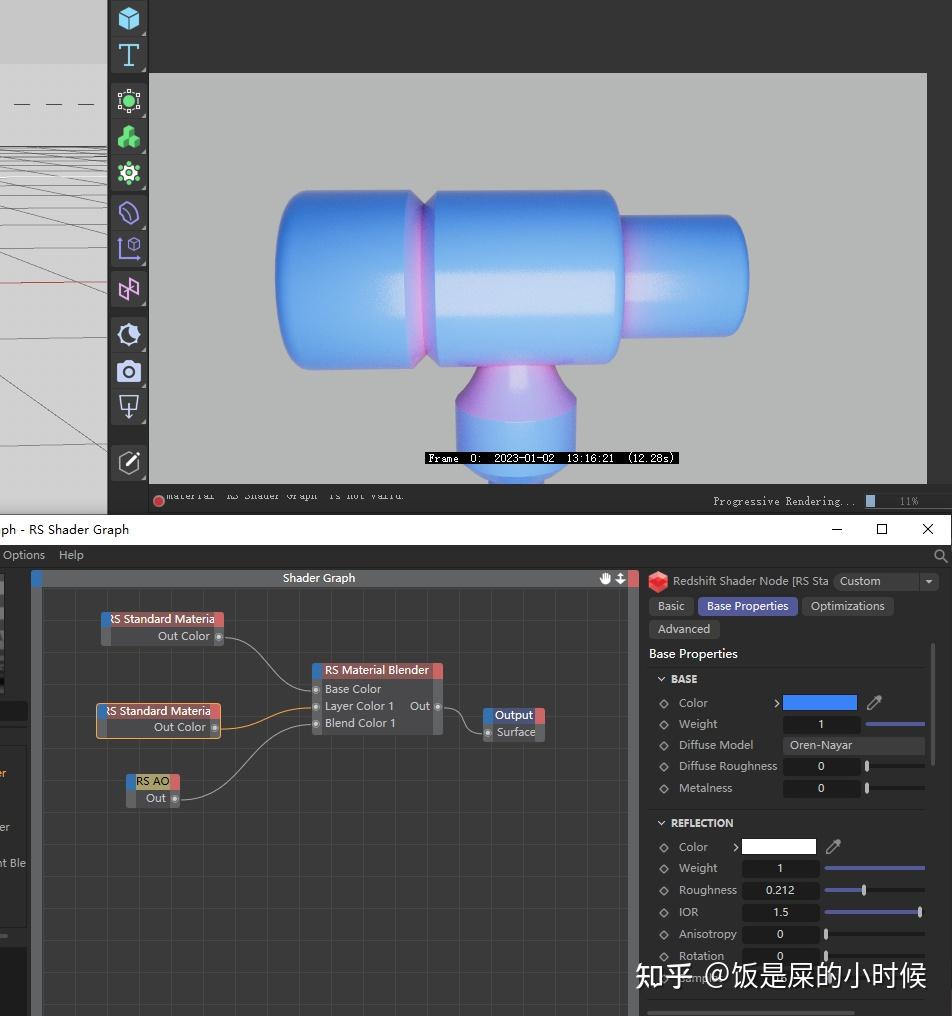
Task: Click the symmetry mirror icon in toolbar
Action: pyautogui.click(x=129, y=289)
